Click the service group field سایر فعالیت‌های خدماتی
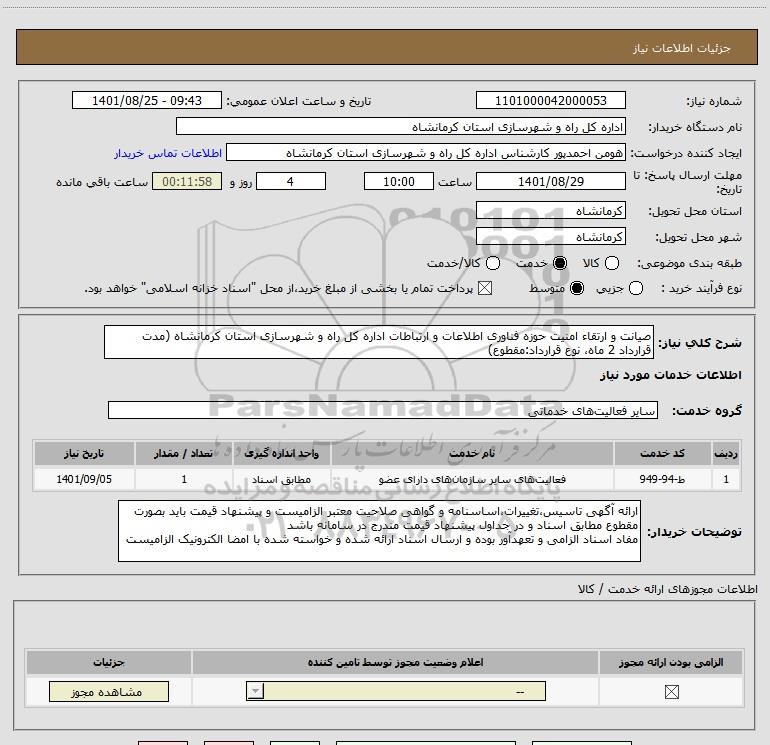The image size is (770, 745). click(x=383, y=410)
